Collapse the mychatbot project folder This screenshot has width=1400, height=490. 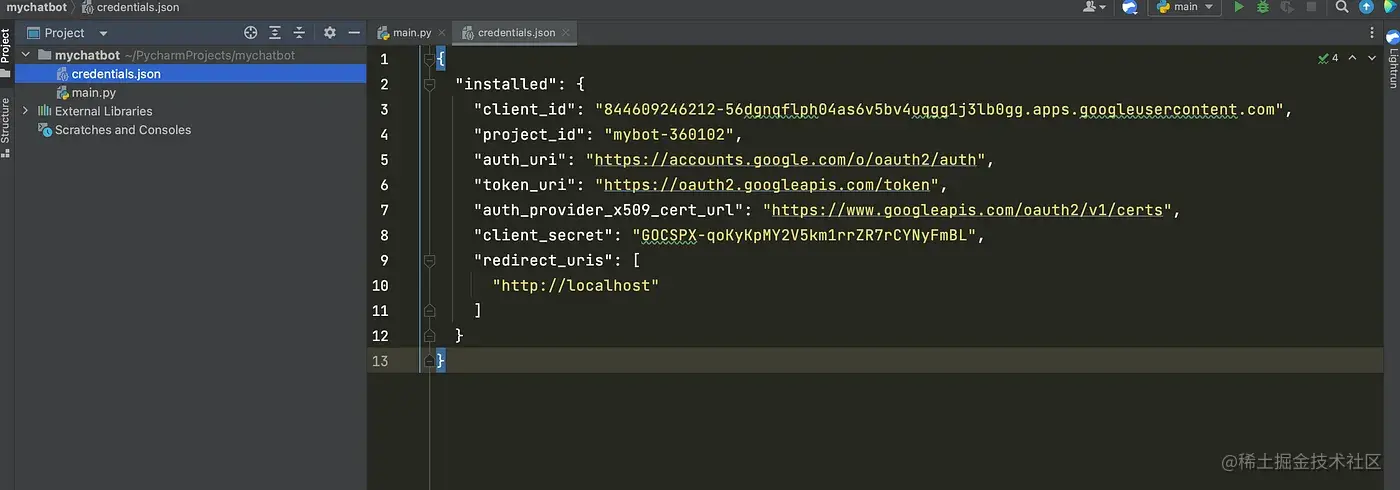point(26,55)
